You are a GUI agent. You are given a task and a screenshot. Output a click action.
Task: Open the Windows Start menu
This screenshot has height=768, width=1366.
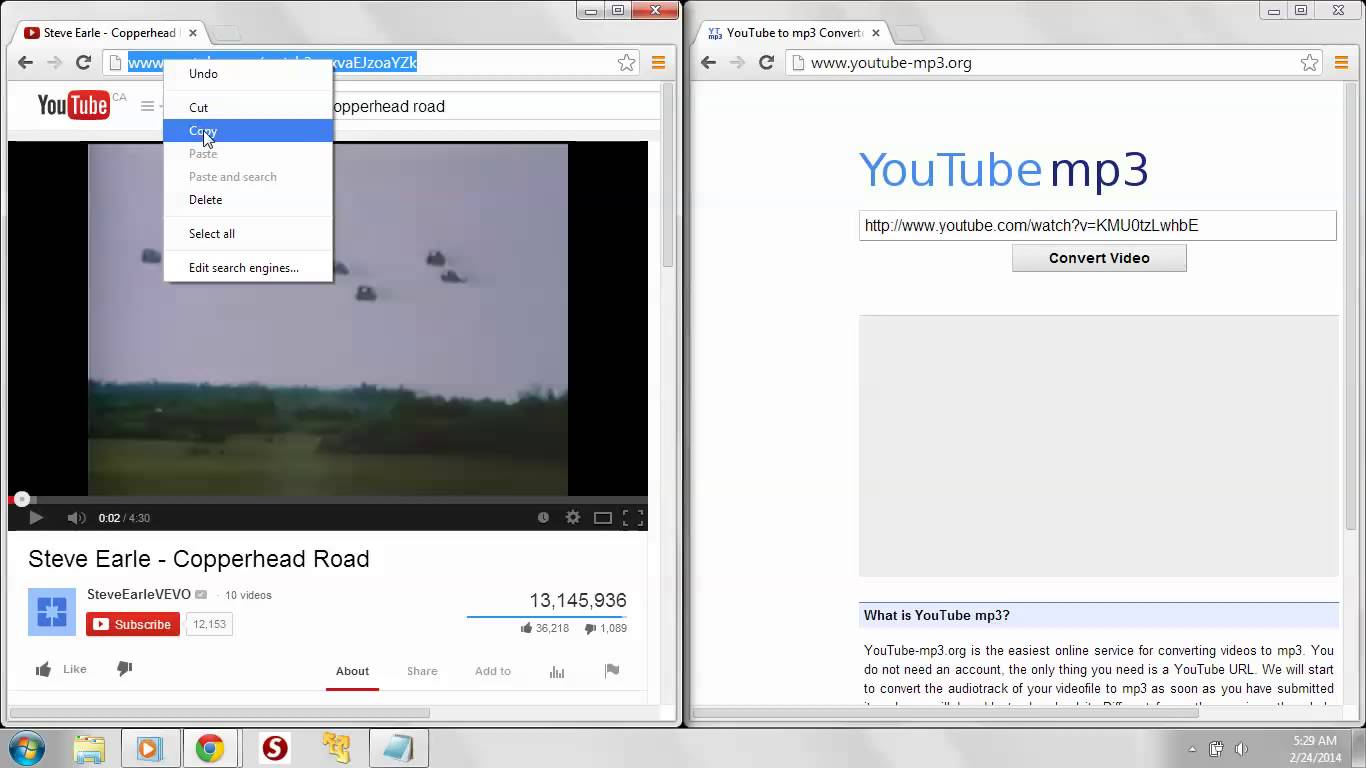[27, 748]
